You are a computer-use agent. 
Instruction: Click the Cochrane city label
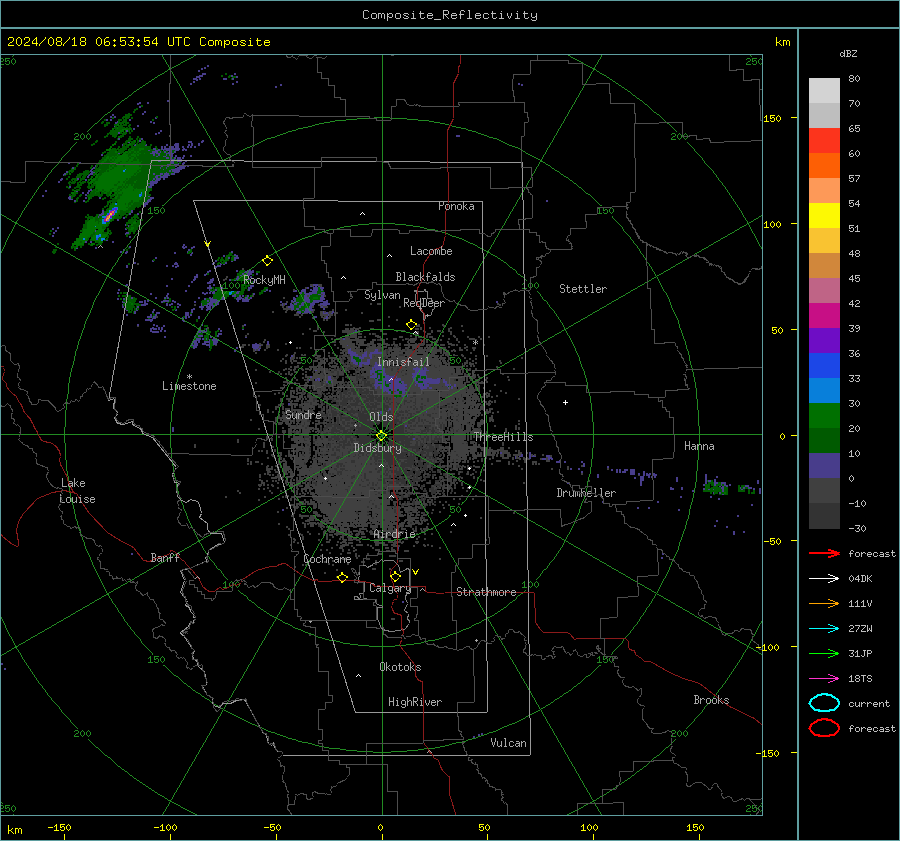[327, 559]
